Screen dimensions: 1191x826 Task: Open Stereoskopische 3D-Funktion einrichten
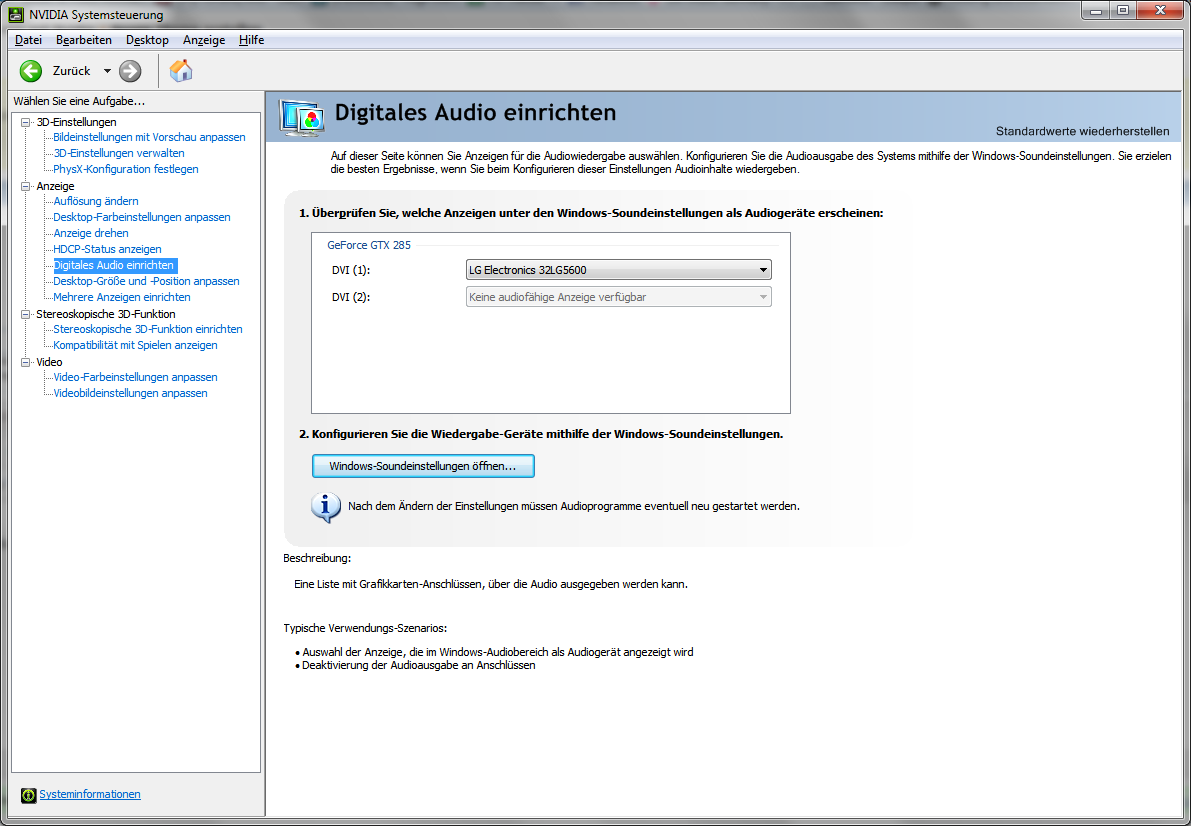tap(147, 328)
